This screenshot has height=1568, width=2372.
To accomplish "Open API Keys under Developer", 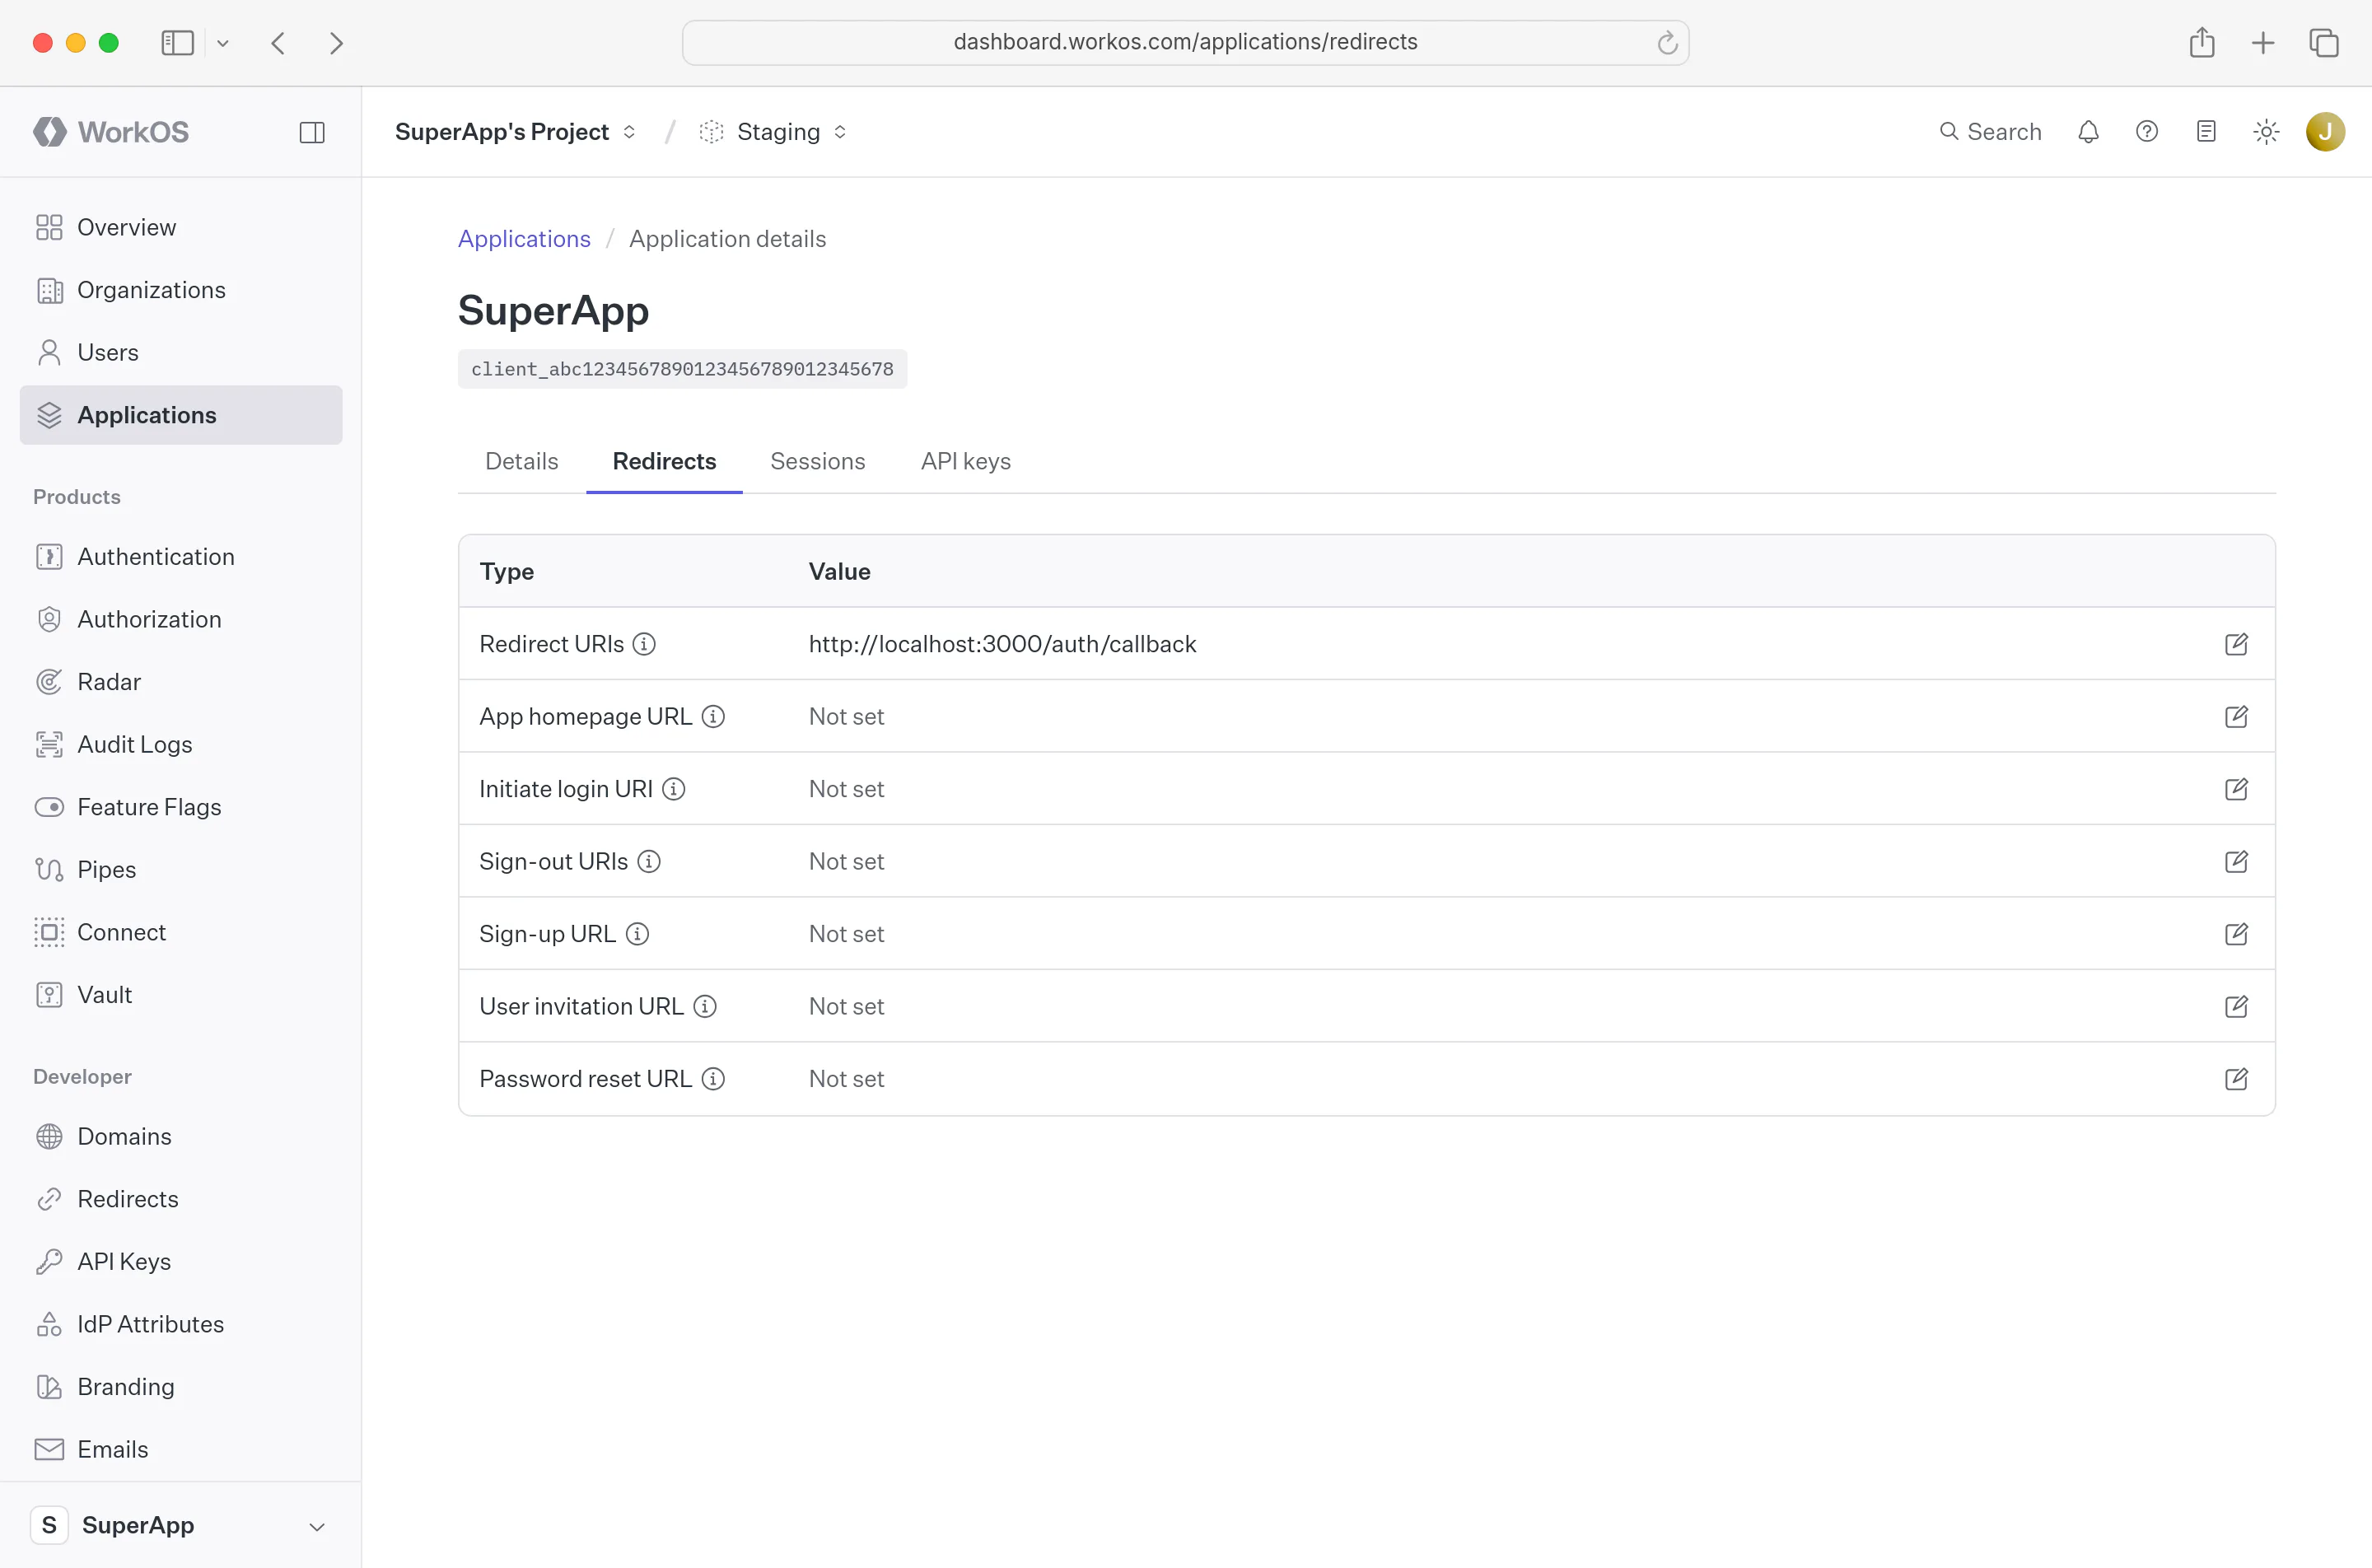I will point(180,1262).
